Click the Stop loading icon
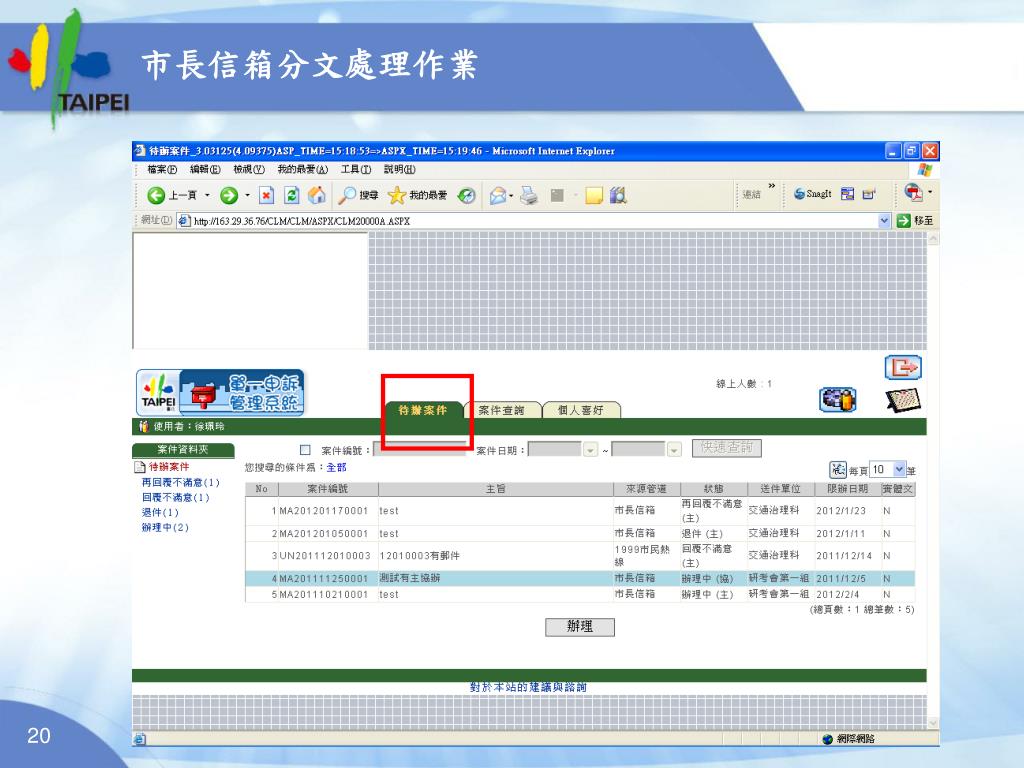The width and height of the screenshot is (1024, 768). tap(266, 195)
